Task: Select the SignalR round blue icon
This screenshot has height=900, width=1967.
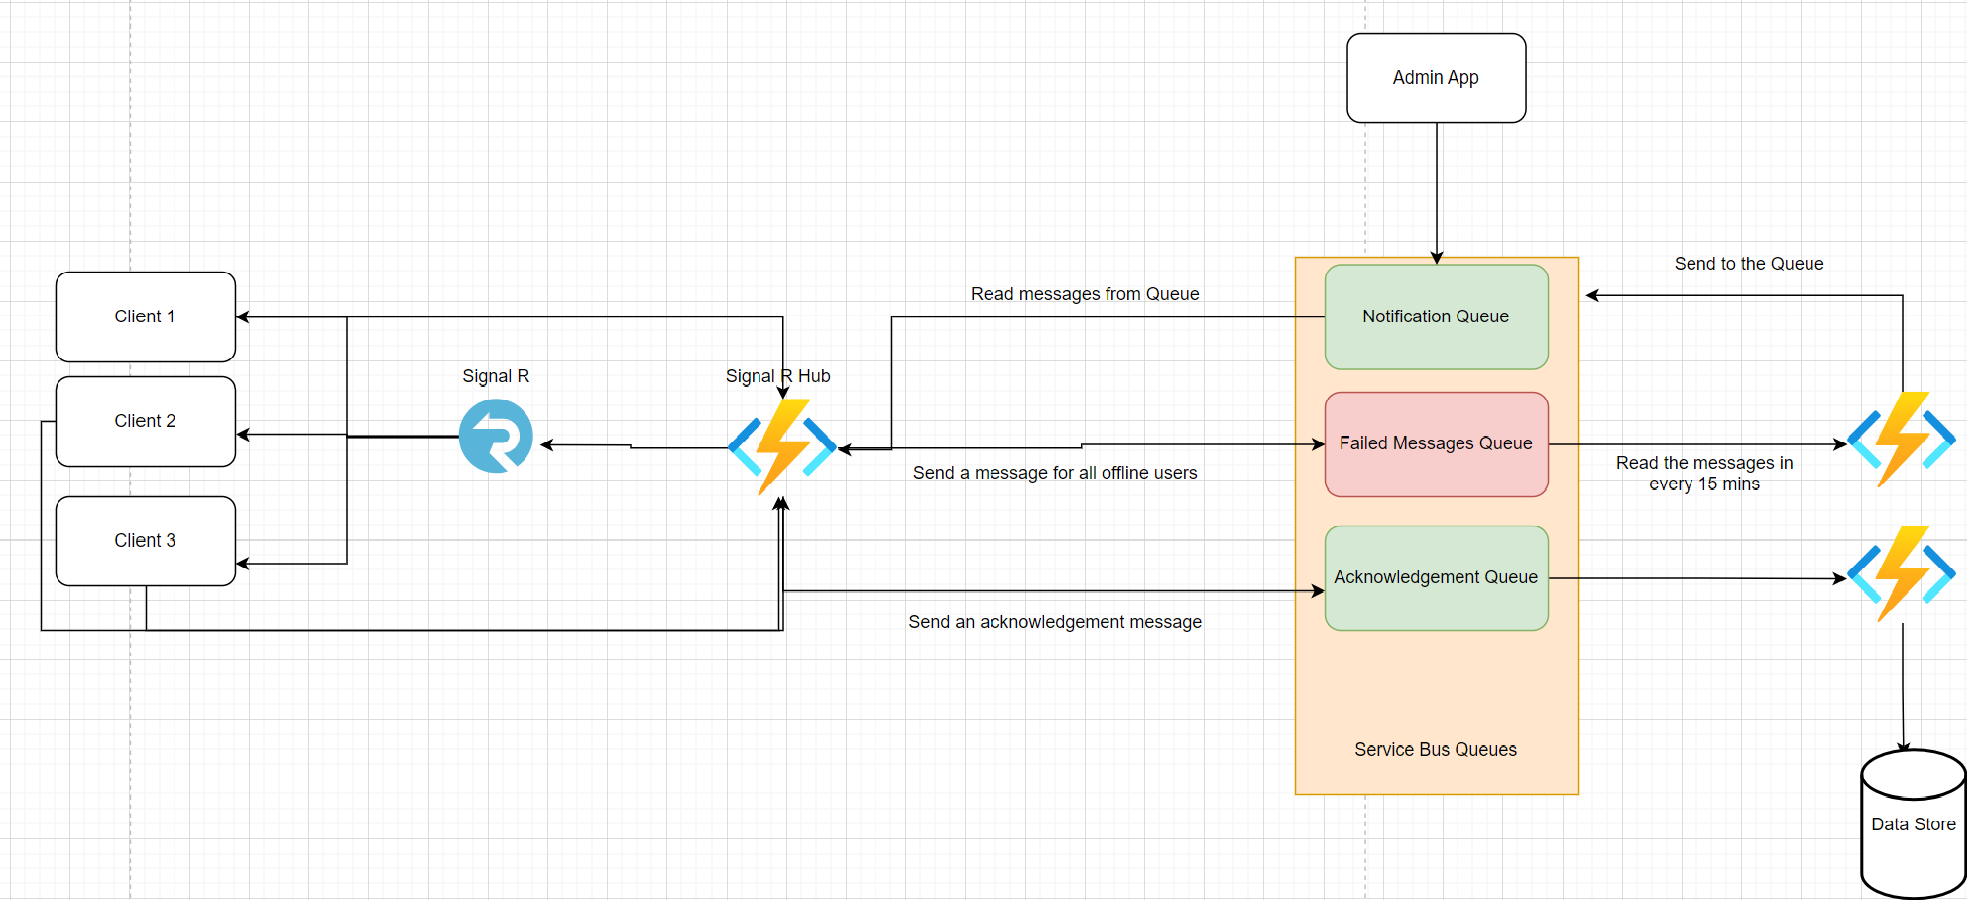Action: (x=496, y=436)
